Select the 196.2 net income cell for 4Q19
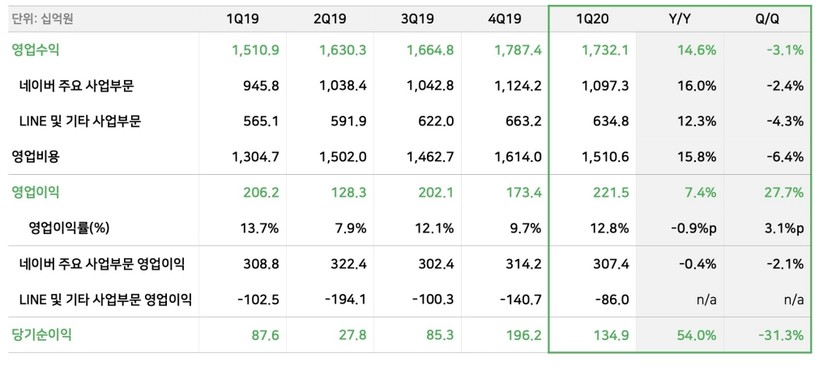This screenshot has width=819, height=366. click(524, 335)
